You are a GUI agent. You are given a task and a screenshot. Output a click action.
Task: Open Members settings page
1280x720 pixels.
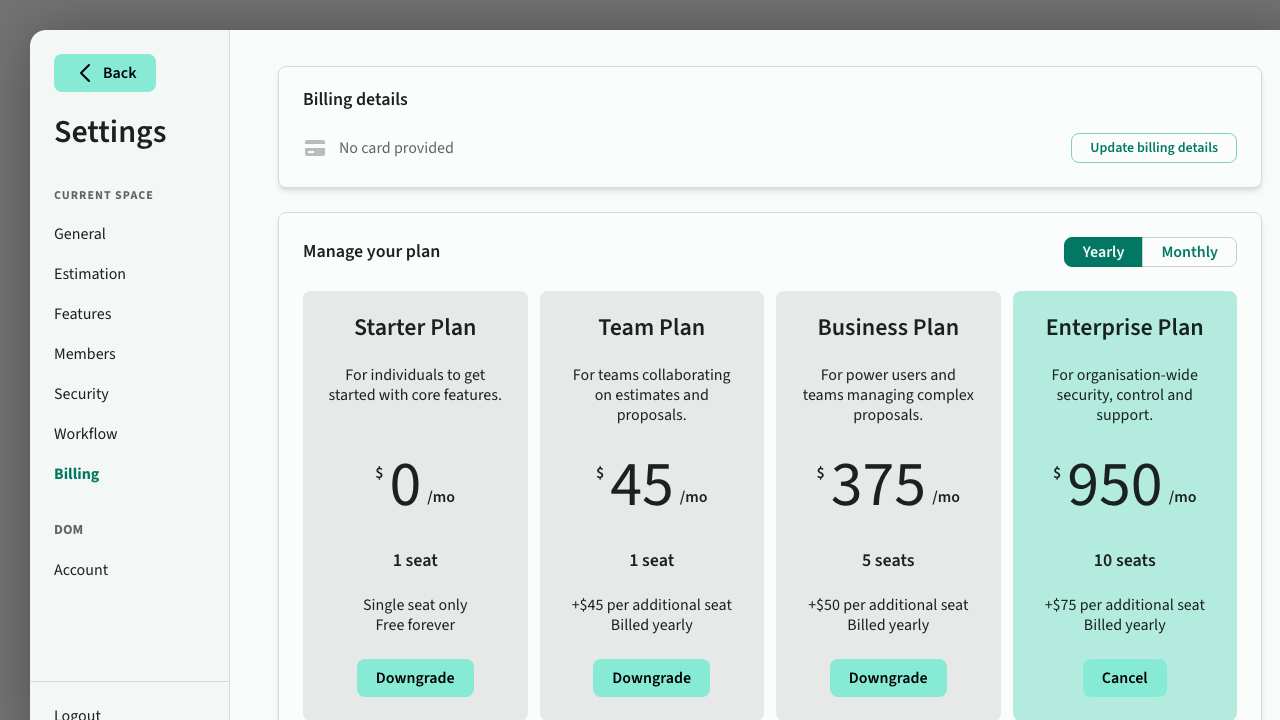point(85,354)
